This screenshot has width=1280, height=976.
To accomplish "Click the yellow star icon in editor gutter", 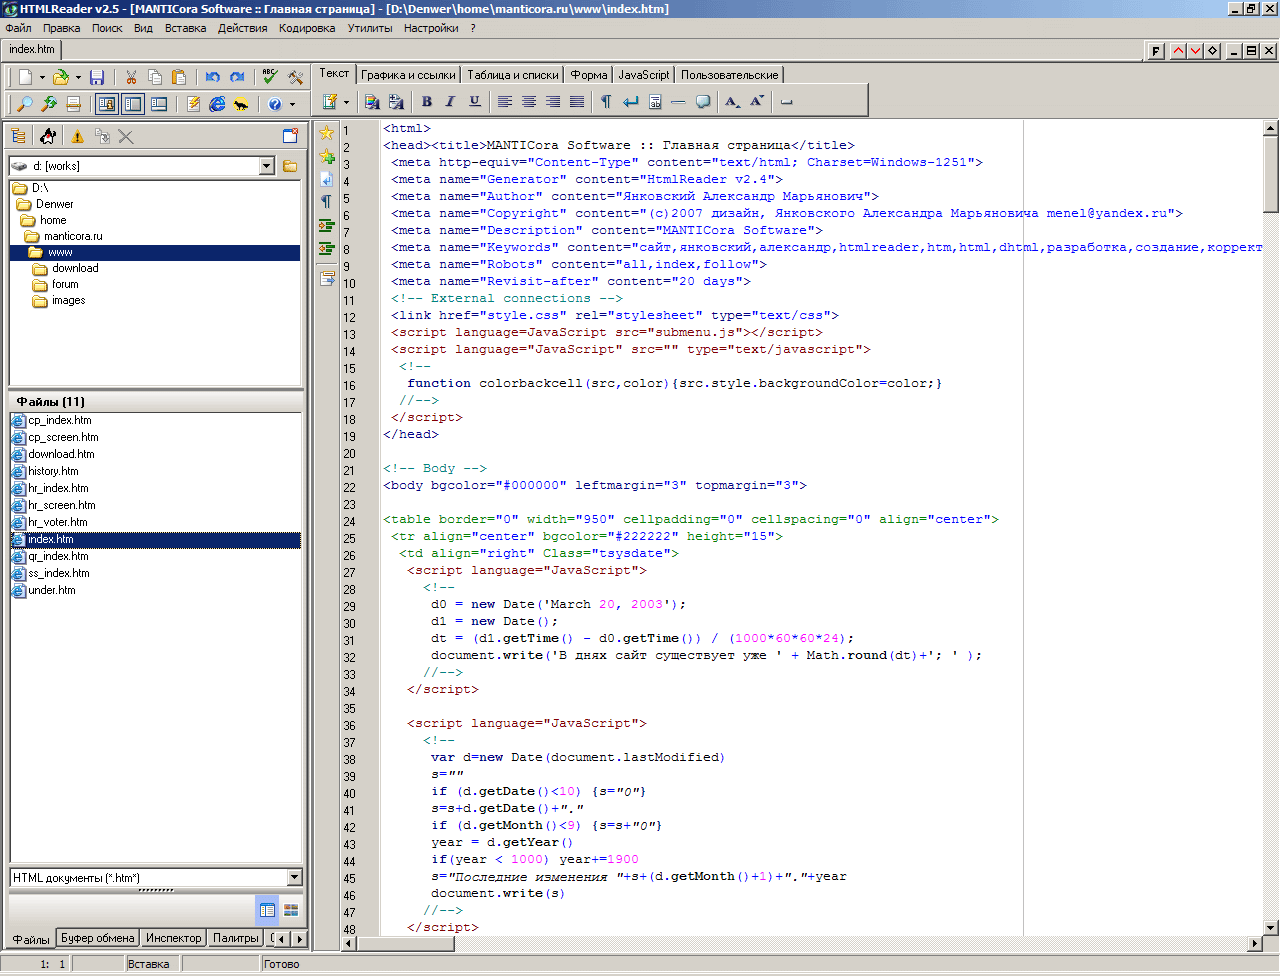I will (x=326, y=132).
